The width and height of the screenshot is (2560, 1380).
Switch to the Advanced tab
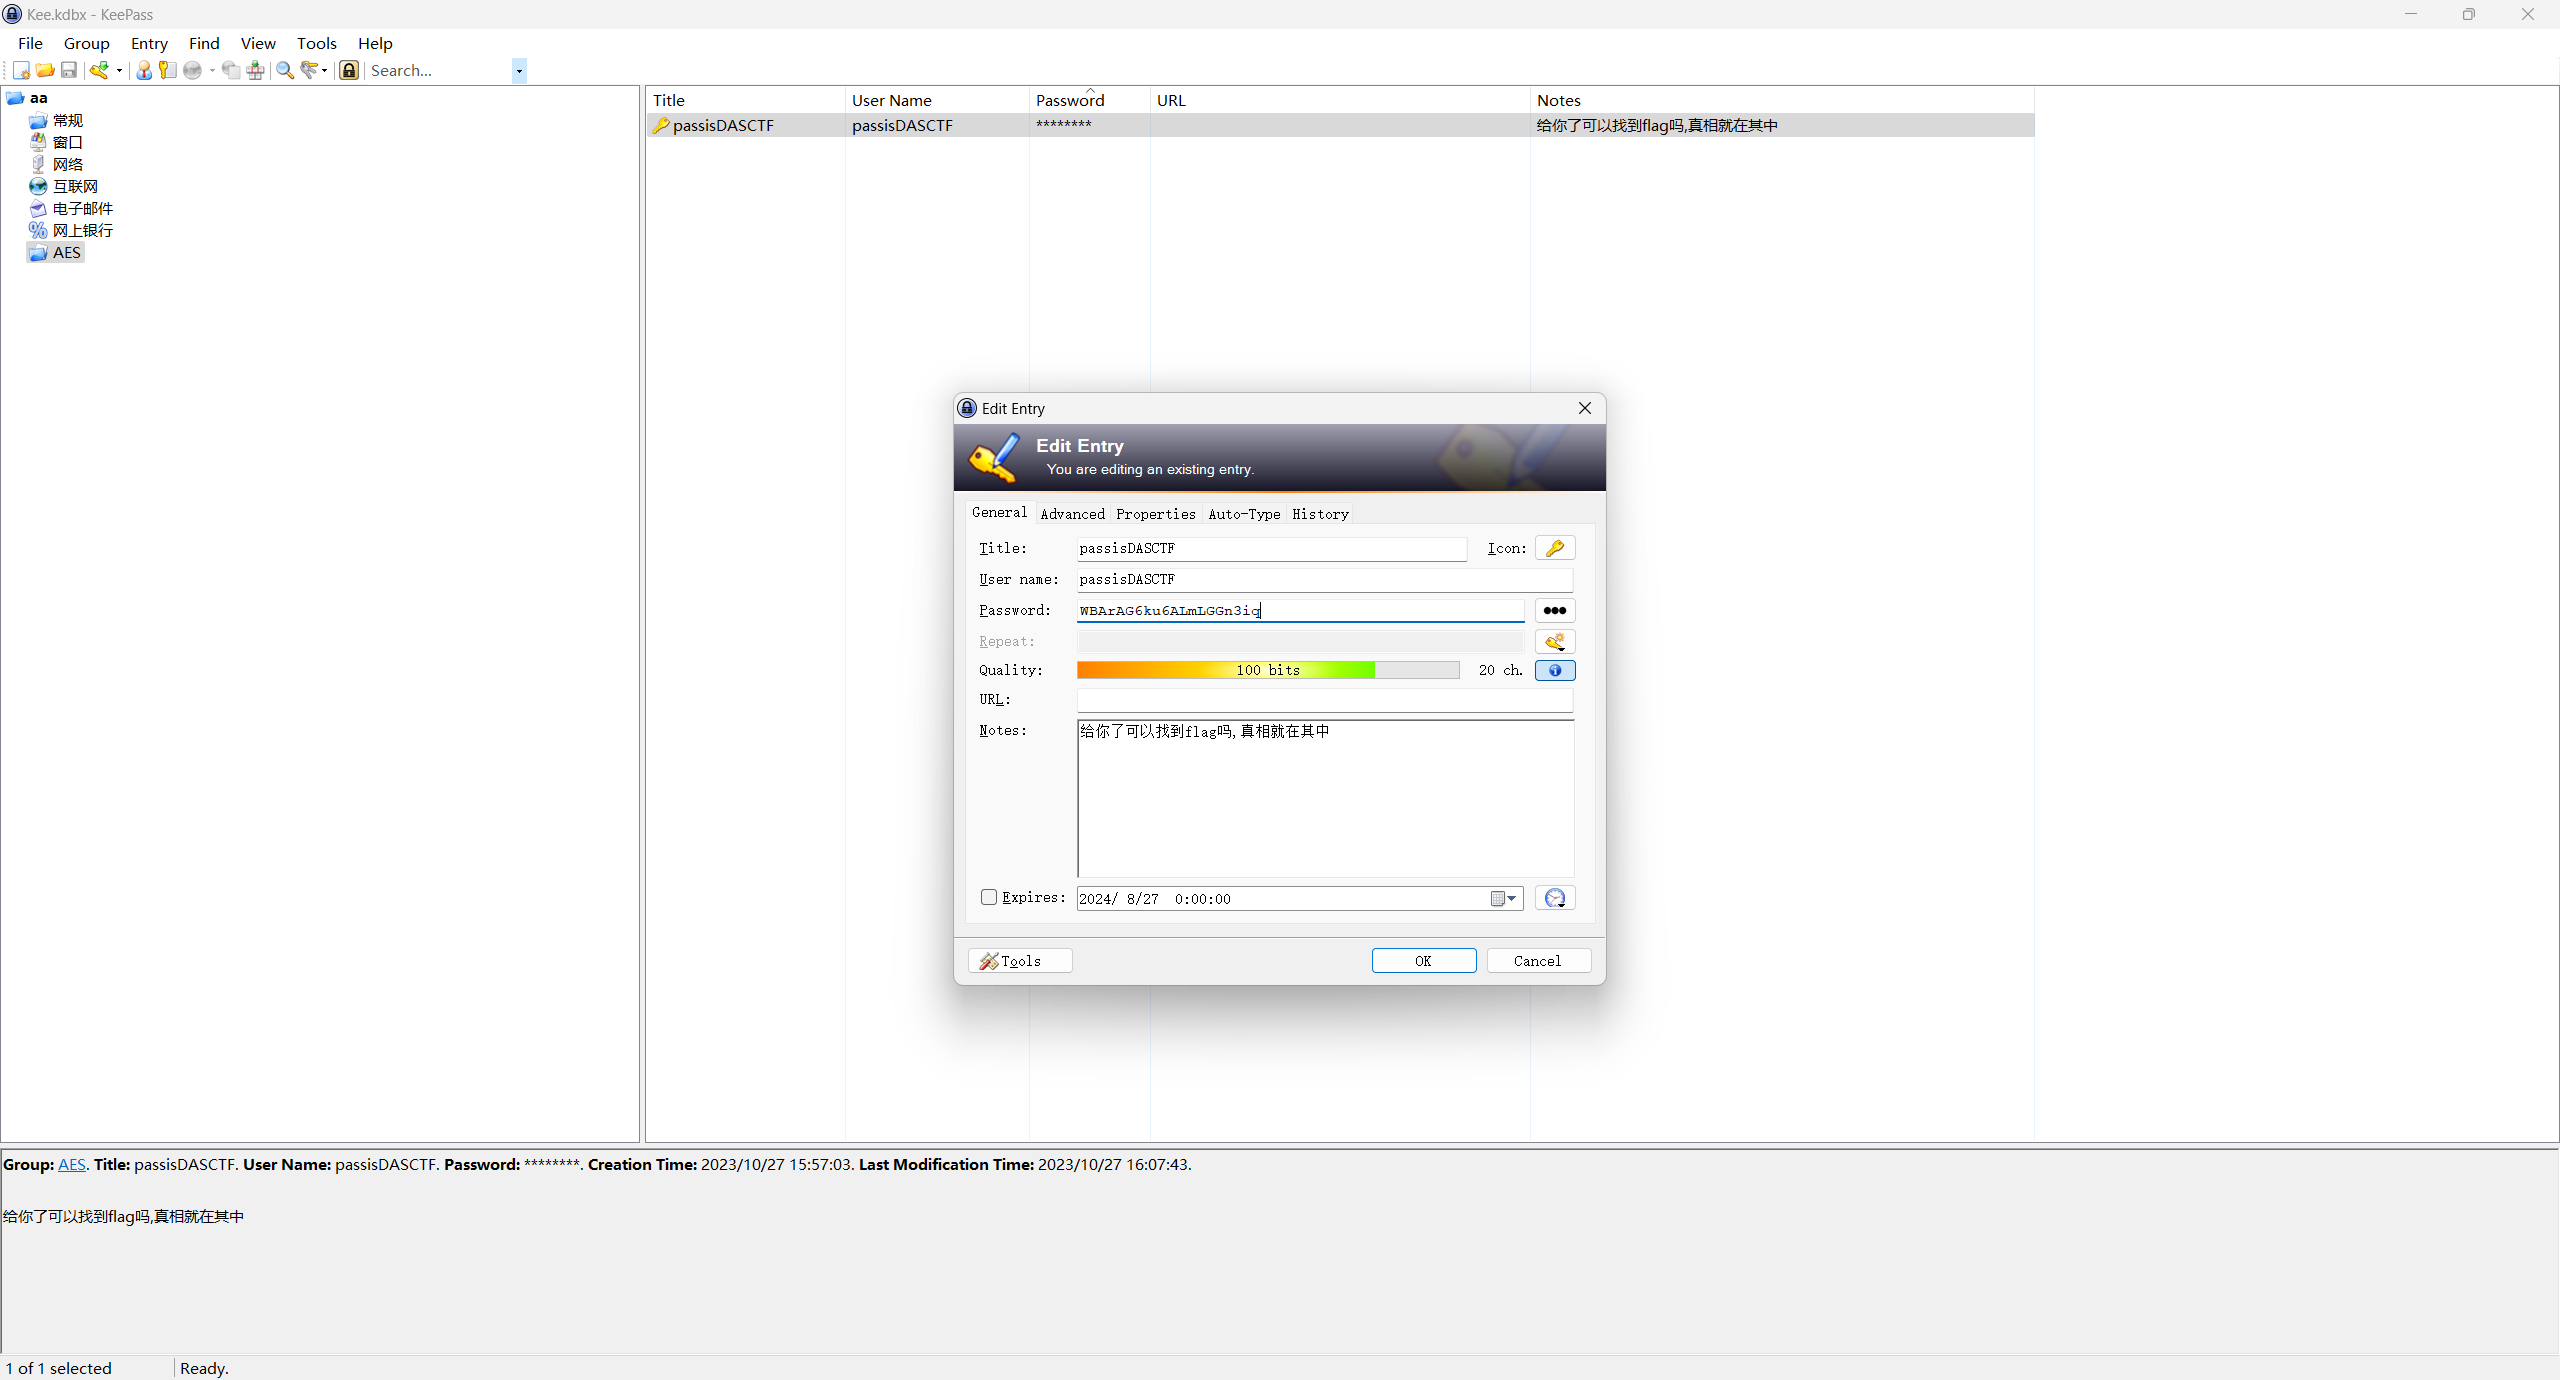click(x=1072, y=514)
